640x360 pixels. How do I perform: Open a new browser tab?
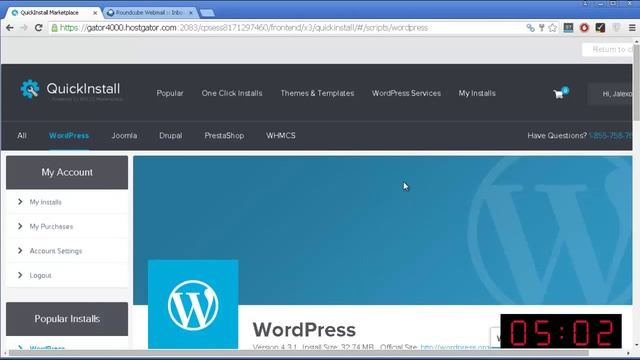[x=207, y=13]
